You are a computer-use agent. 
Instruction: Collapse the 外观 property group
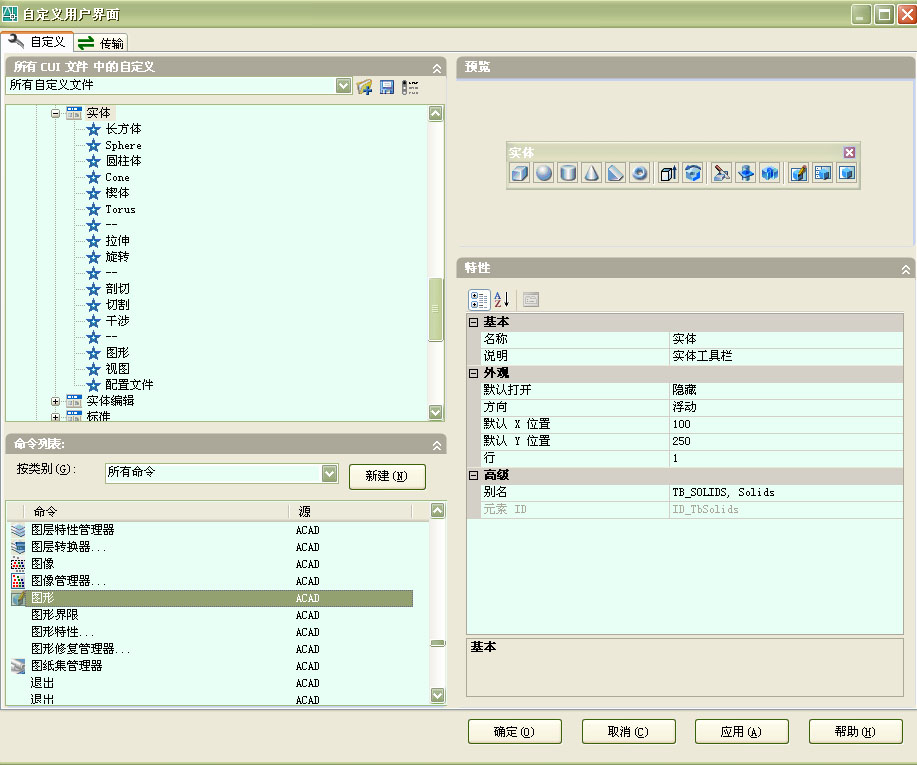473,373
